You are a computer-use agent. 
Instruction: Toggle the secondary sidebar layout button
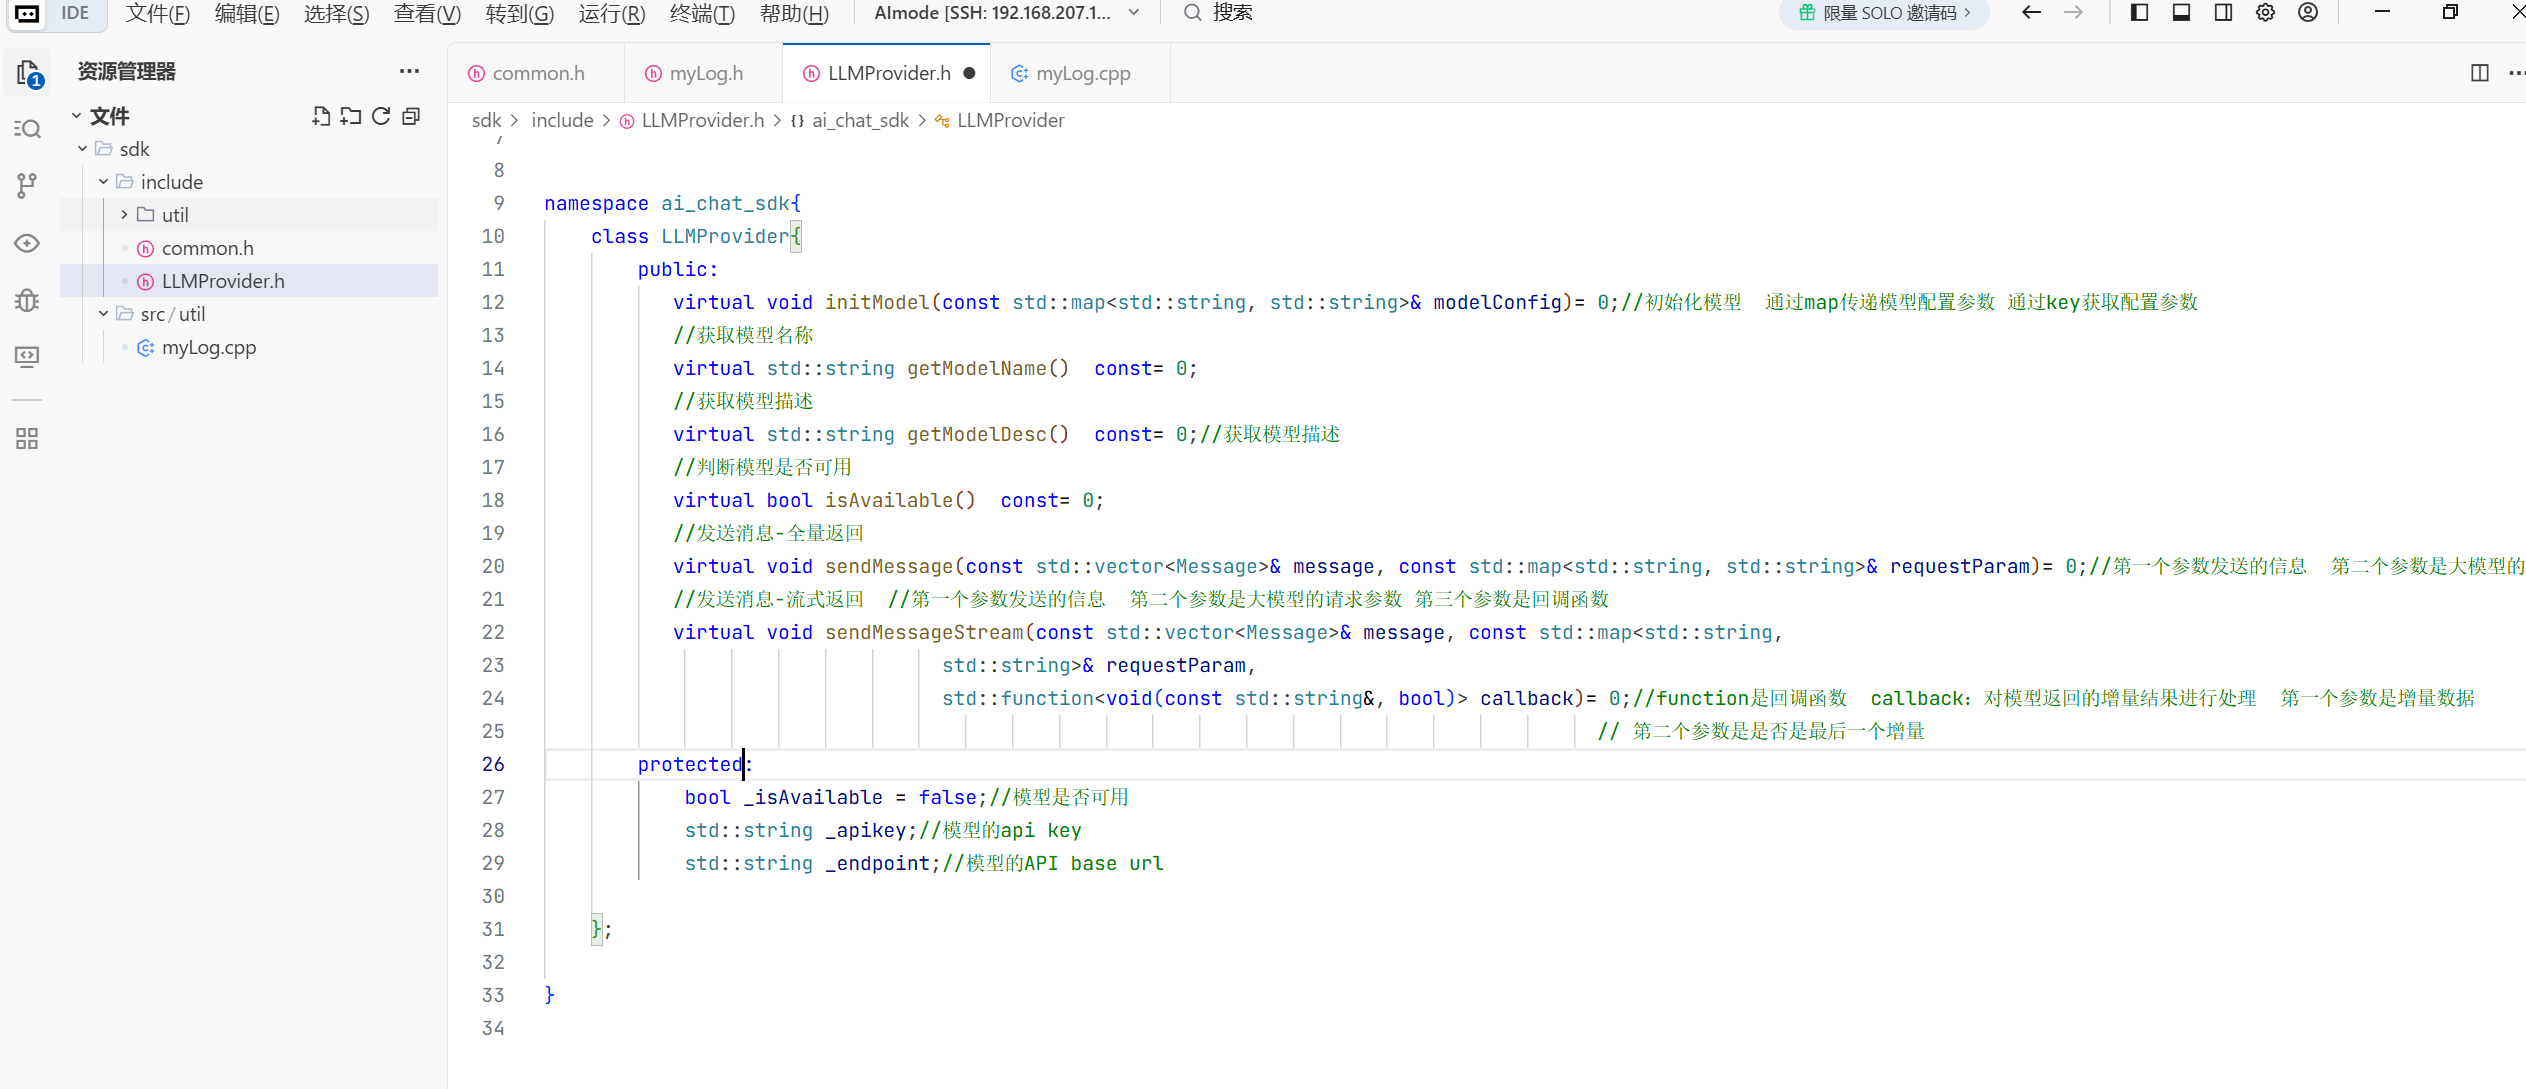[x=2223, y=13]
